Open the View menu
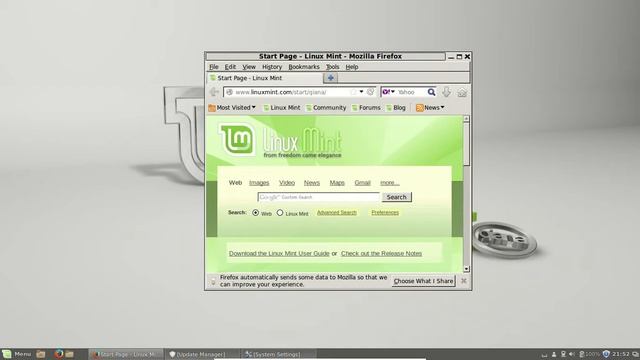 point(249,67)
